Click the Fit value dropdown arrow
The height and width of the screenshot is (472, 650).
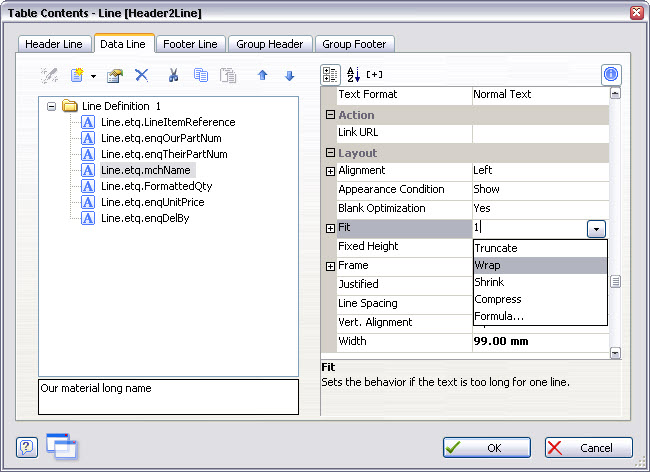(x=596, y=229)
